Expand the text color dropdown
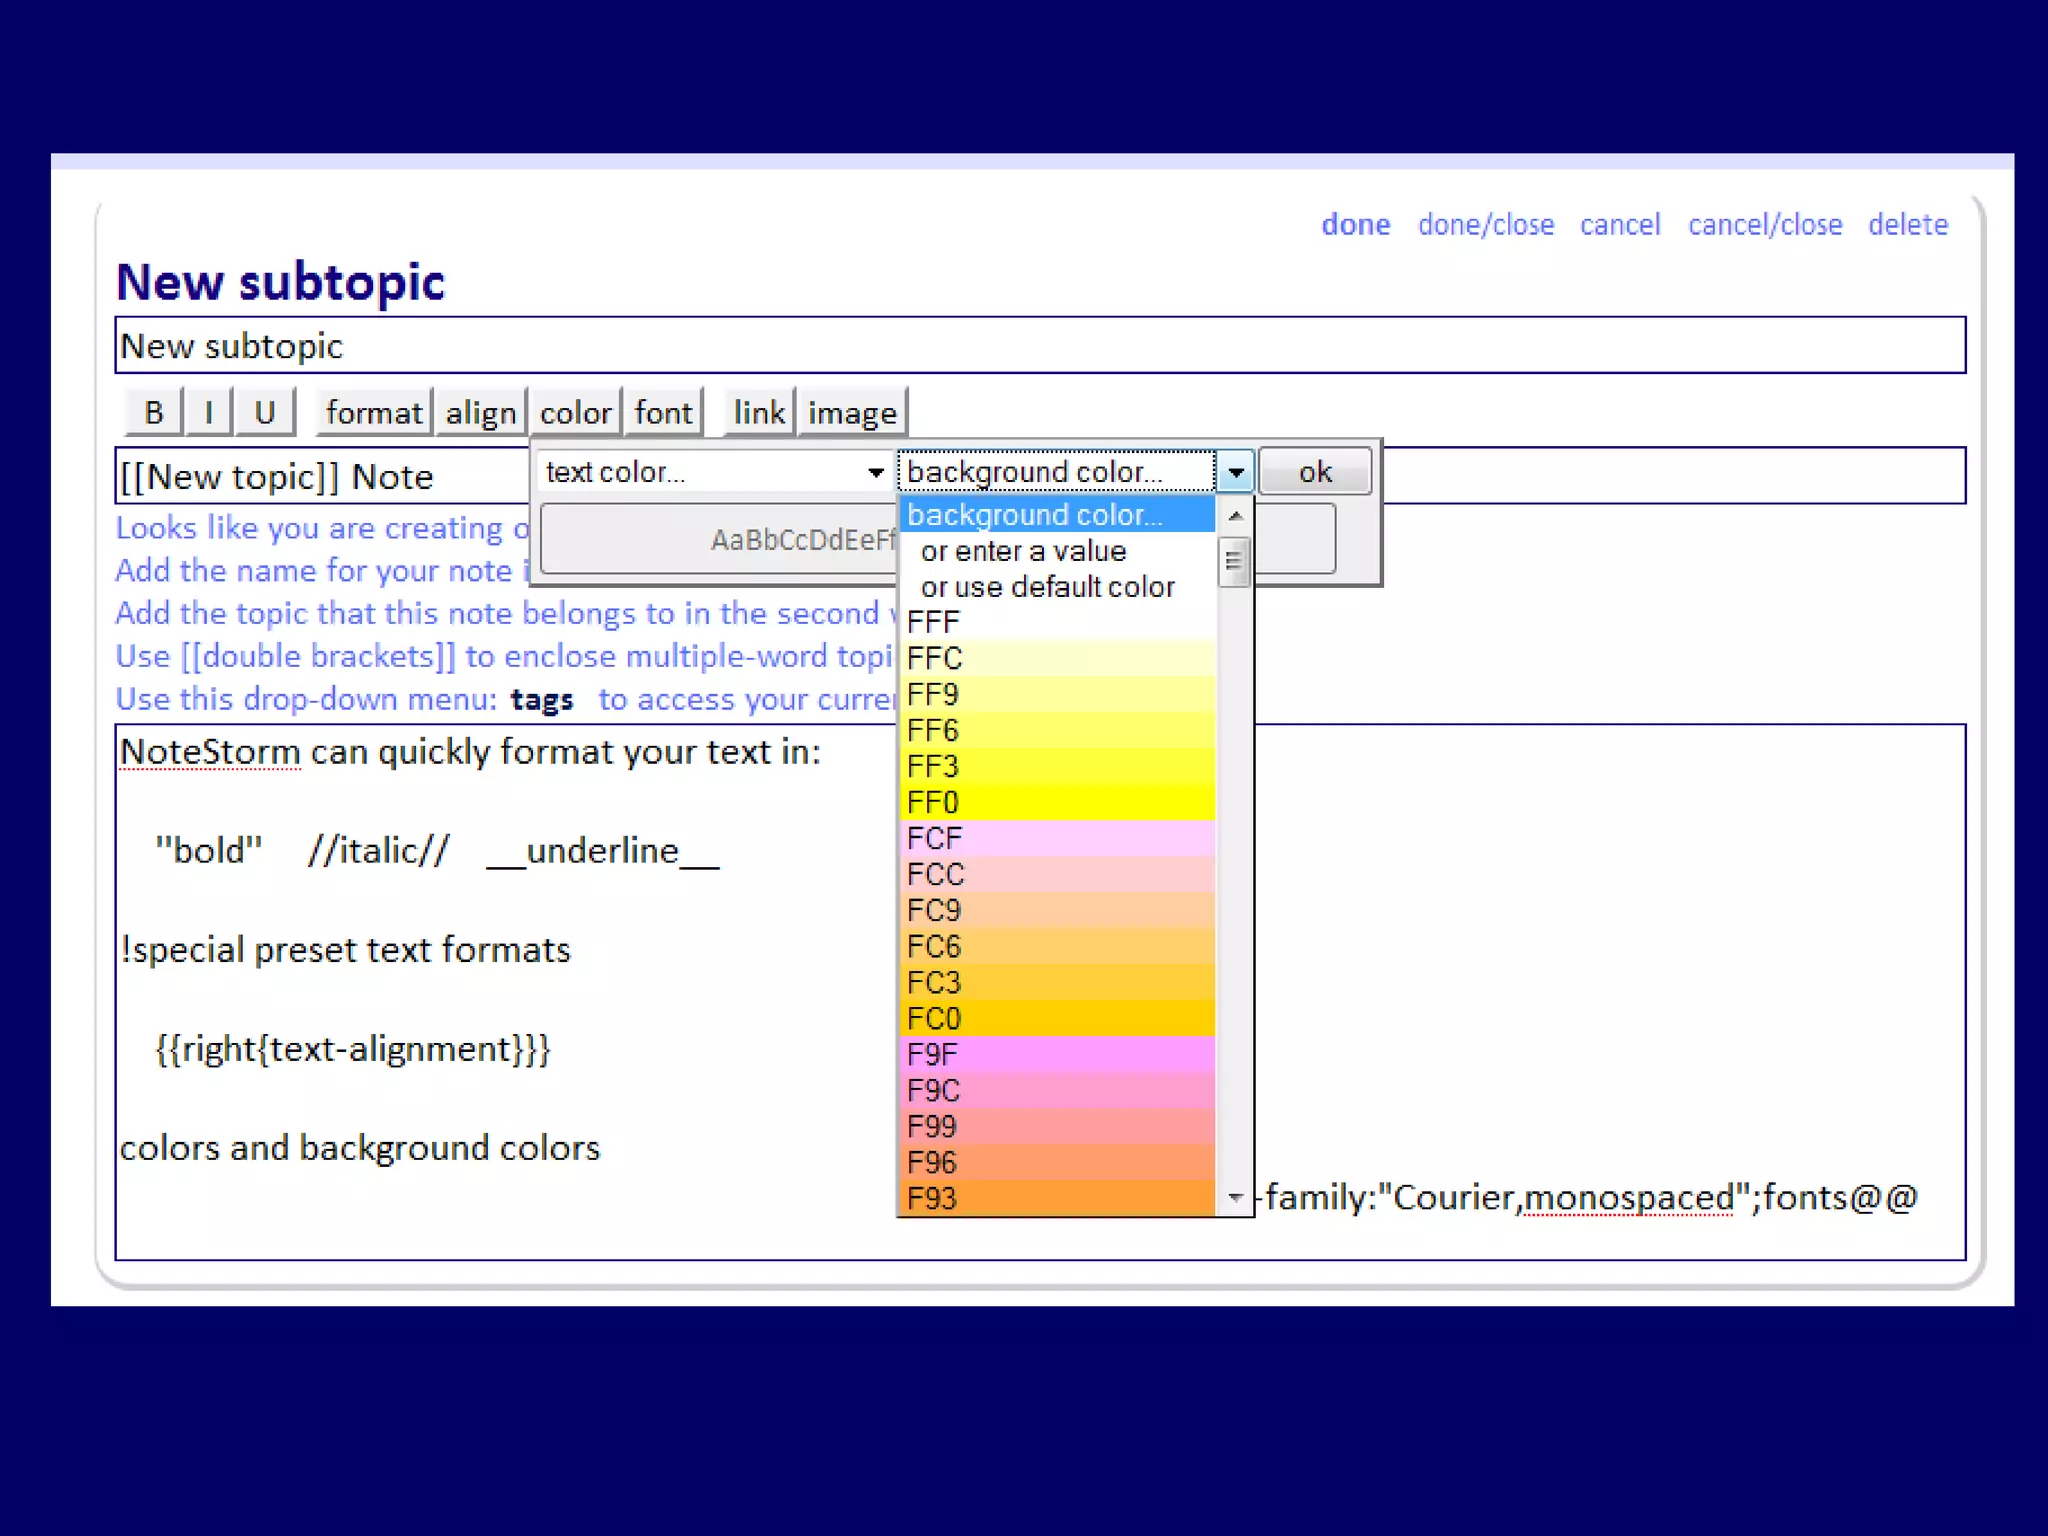 [875, 472]
